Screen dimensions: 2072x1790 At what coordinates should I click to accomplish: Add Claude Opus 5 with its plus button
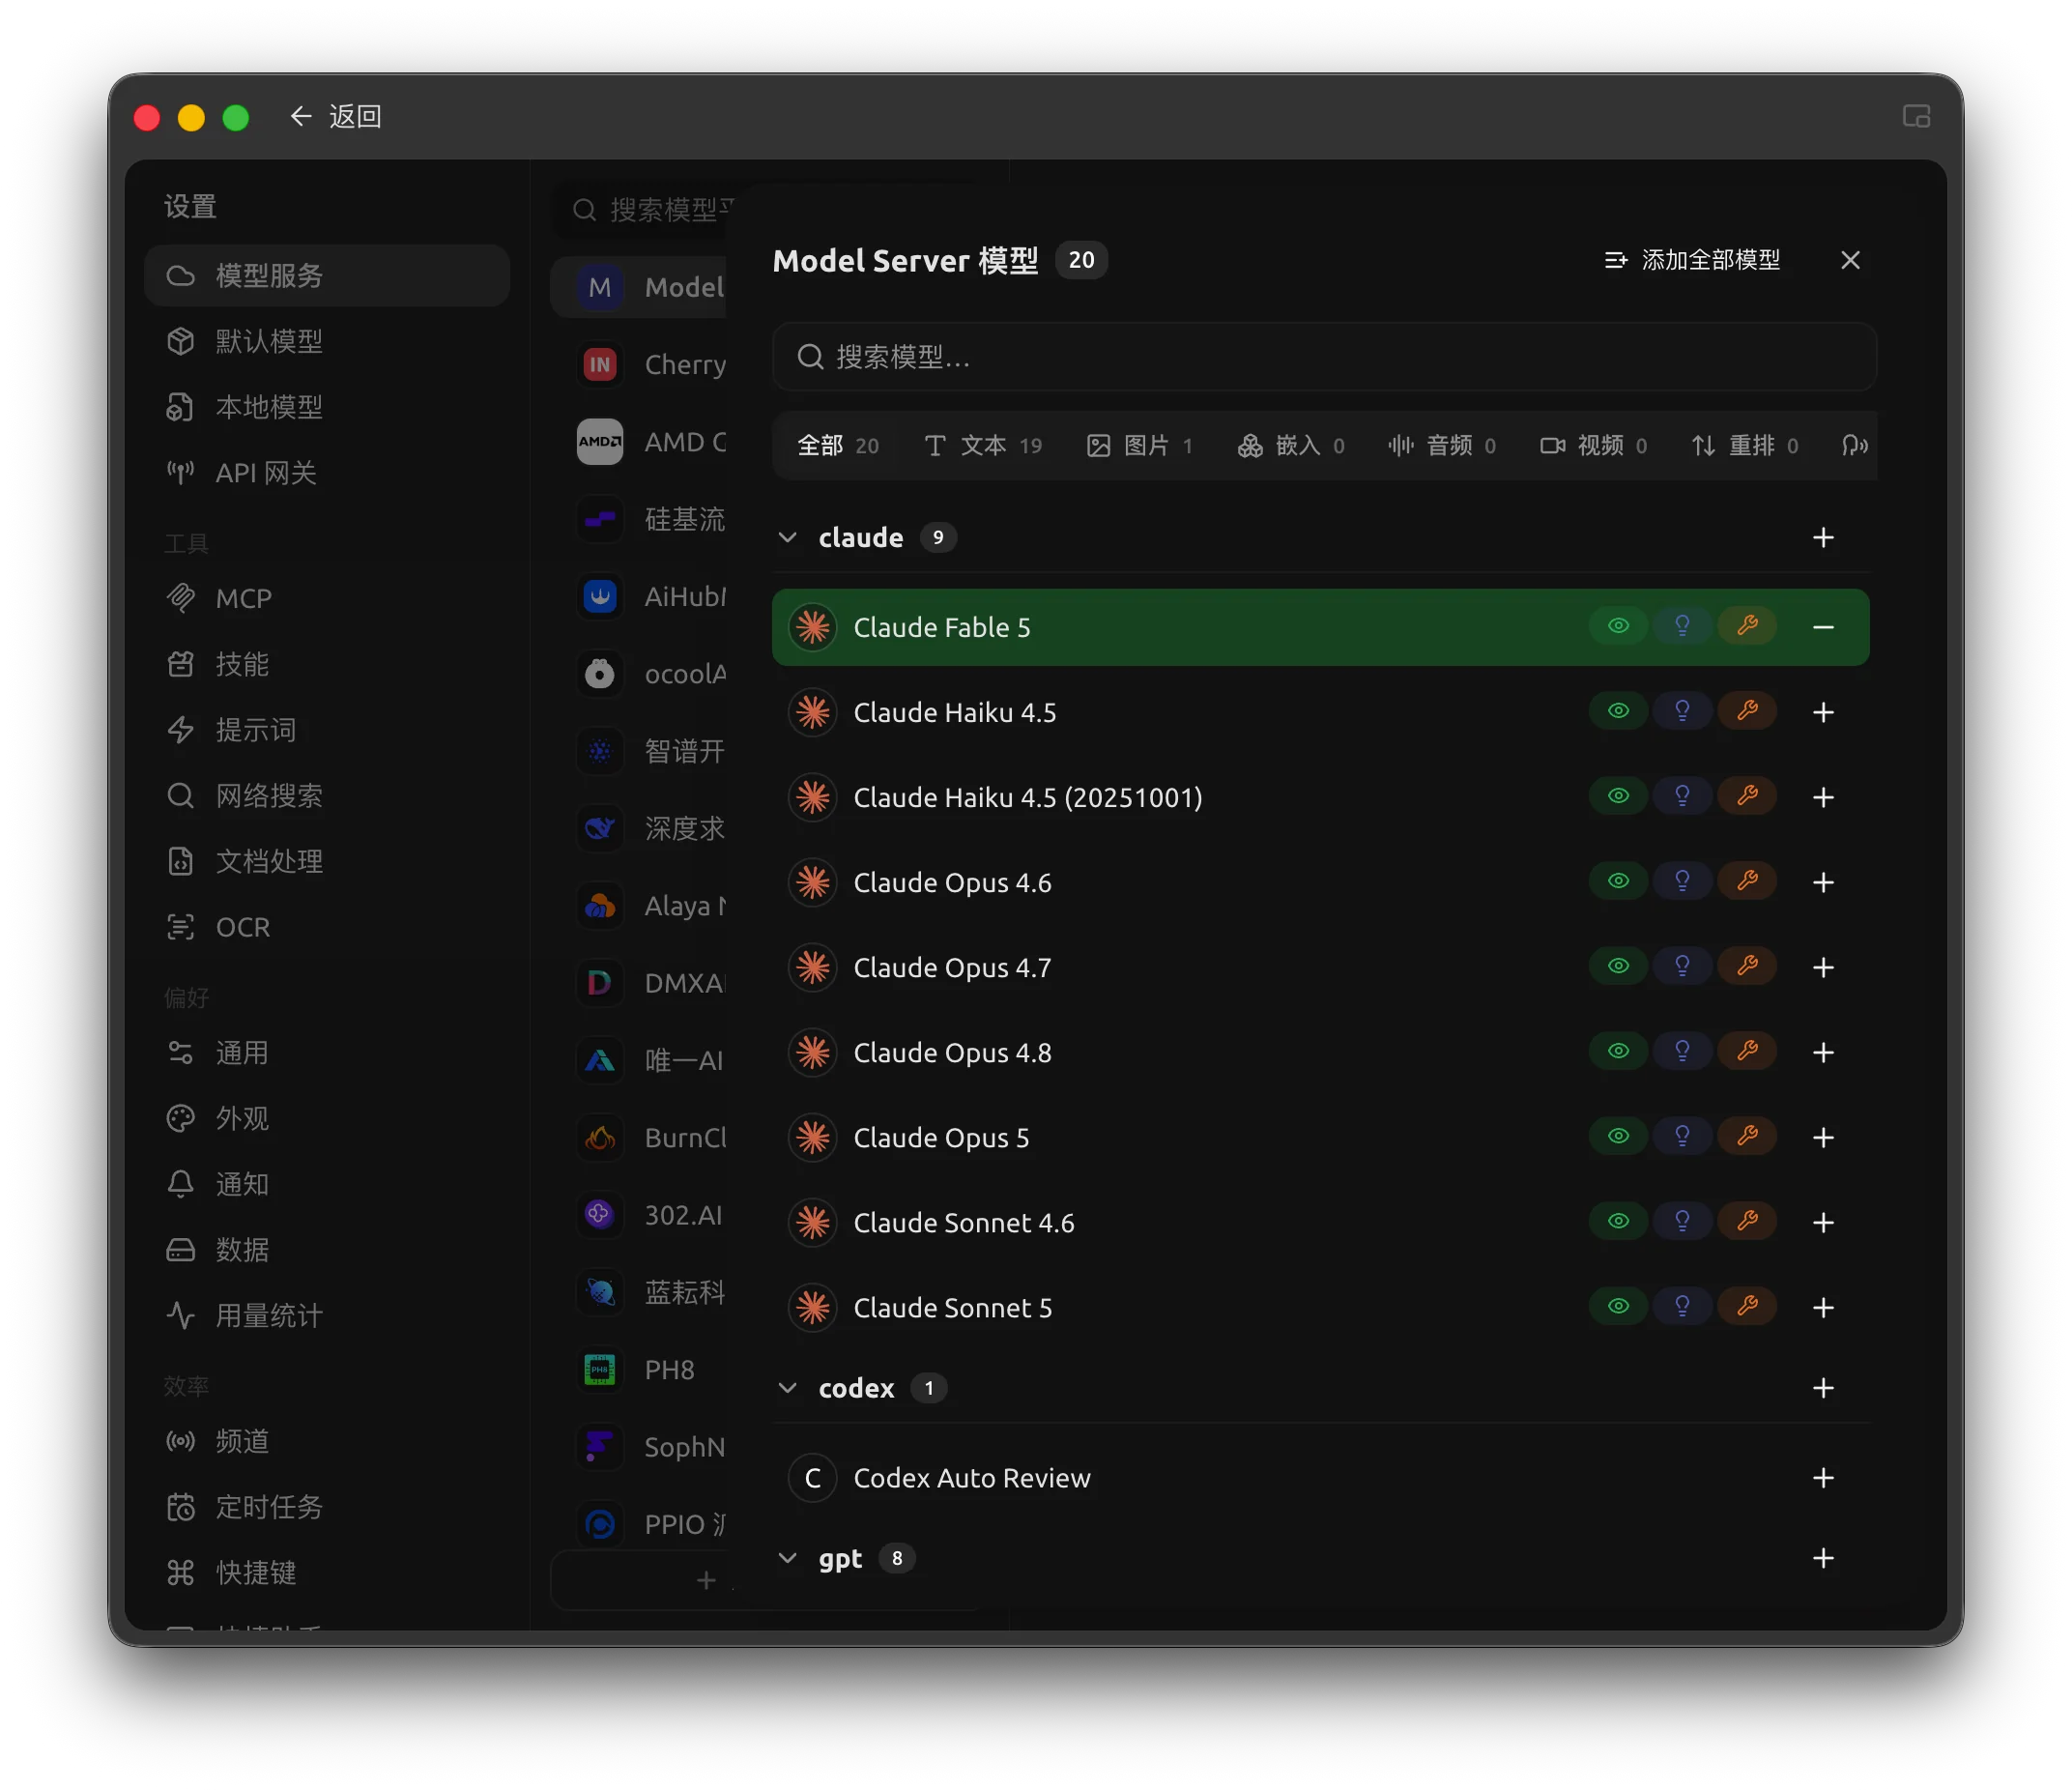1823,1137
